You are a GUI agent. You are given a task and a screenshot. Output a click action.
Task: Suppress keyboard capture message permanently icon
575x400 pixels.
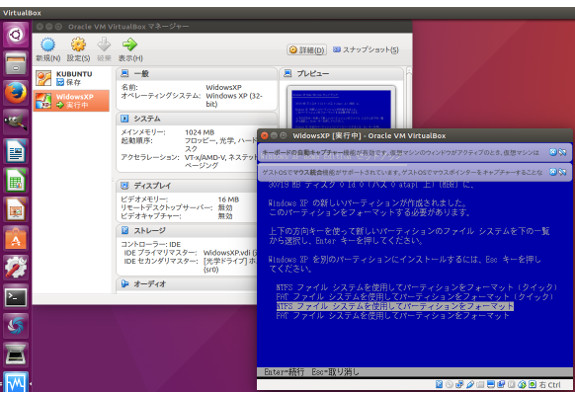(x=562, y=152)
